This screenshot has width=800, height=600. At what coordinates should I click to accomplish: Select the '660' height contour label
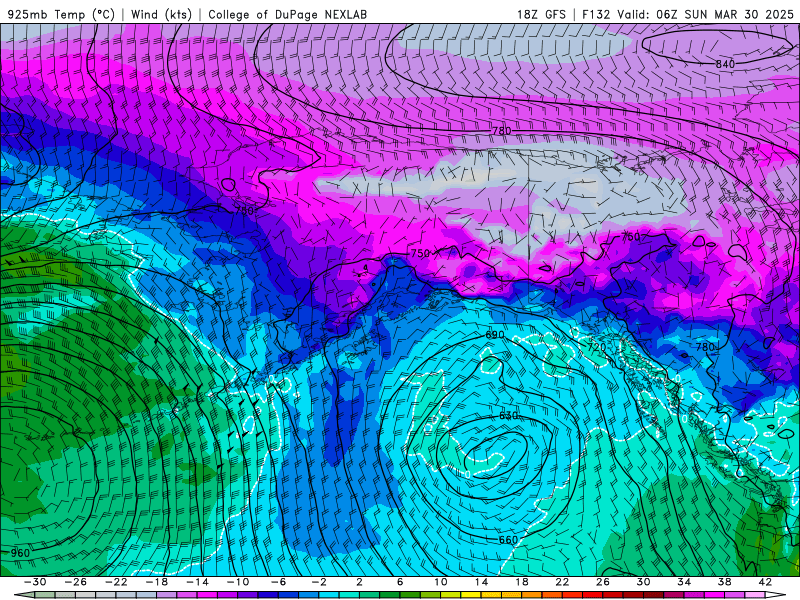(508, 540)
